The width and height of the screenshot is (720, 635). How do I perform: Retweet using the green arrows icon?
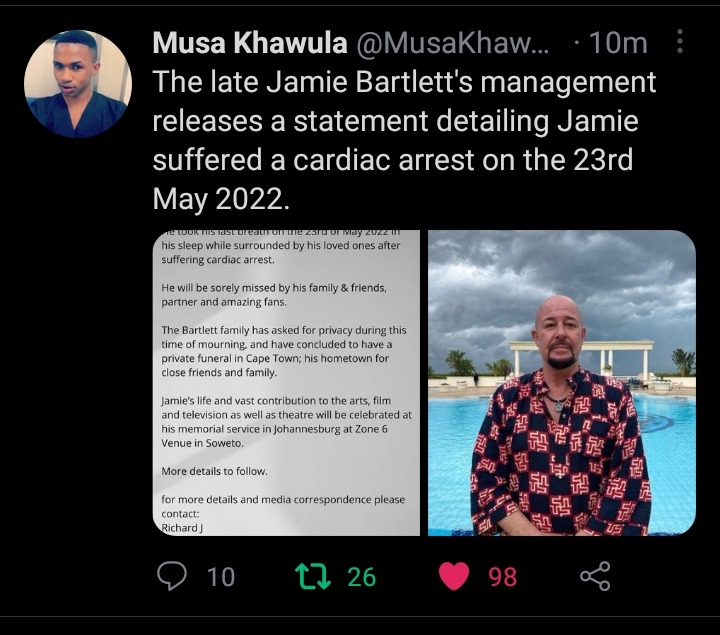313,576
